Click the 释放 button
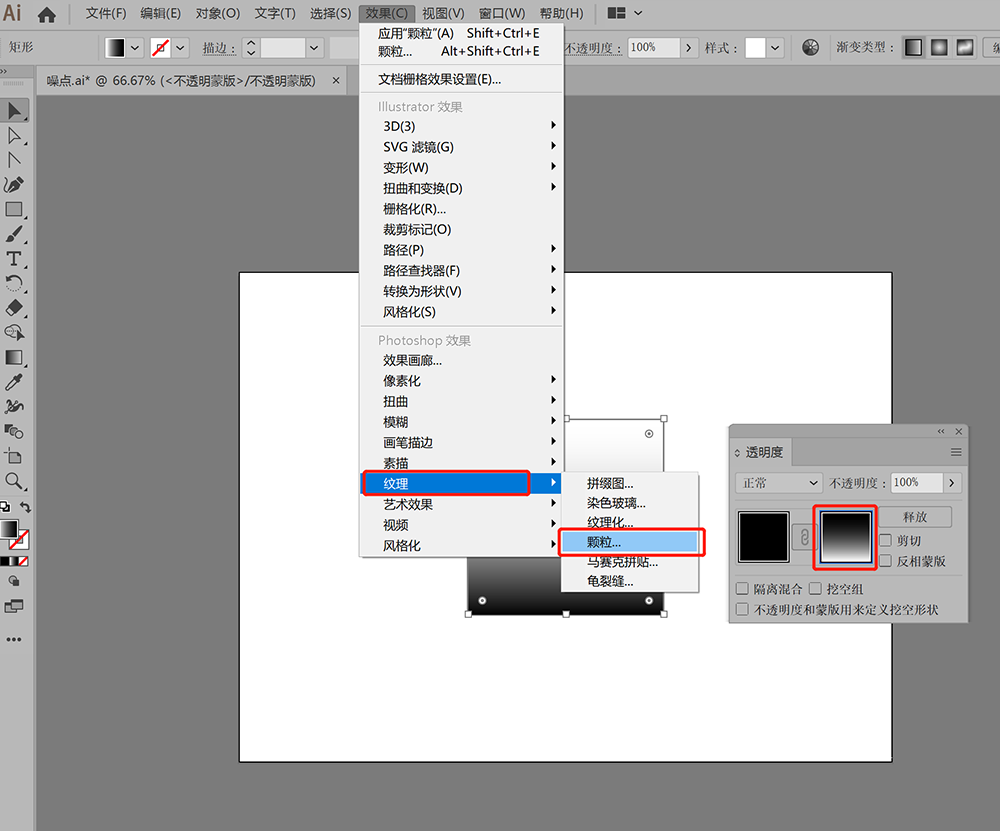1000x831 pixels. (x=915, y=517)
